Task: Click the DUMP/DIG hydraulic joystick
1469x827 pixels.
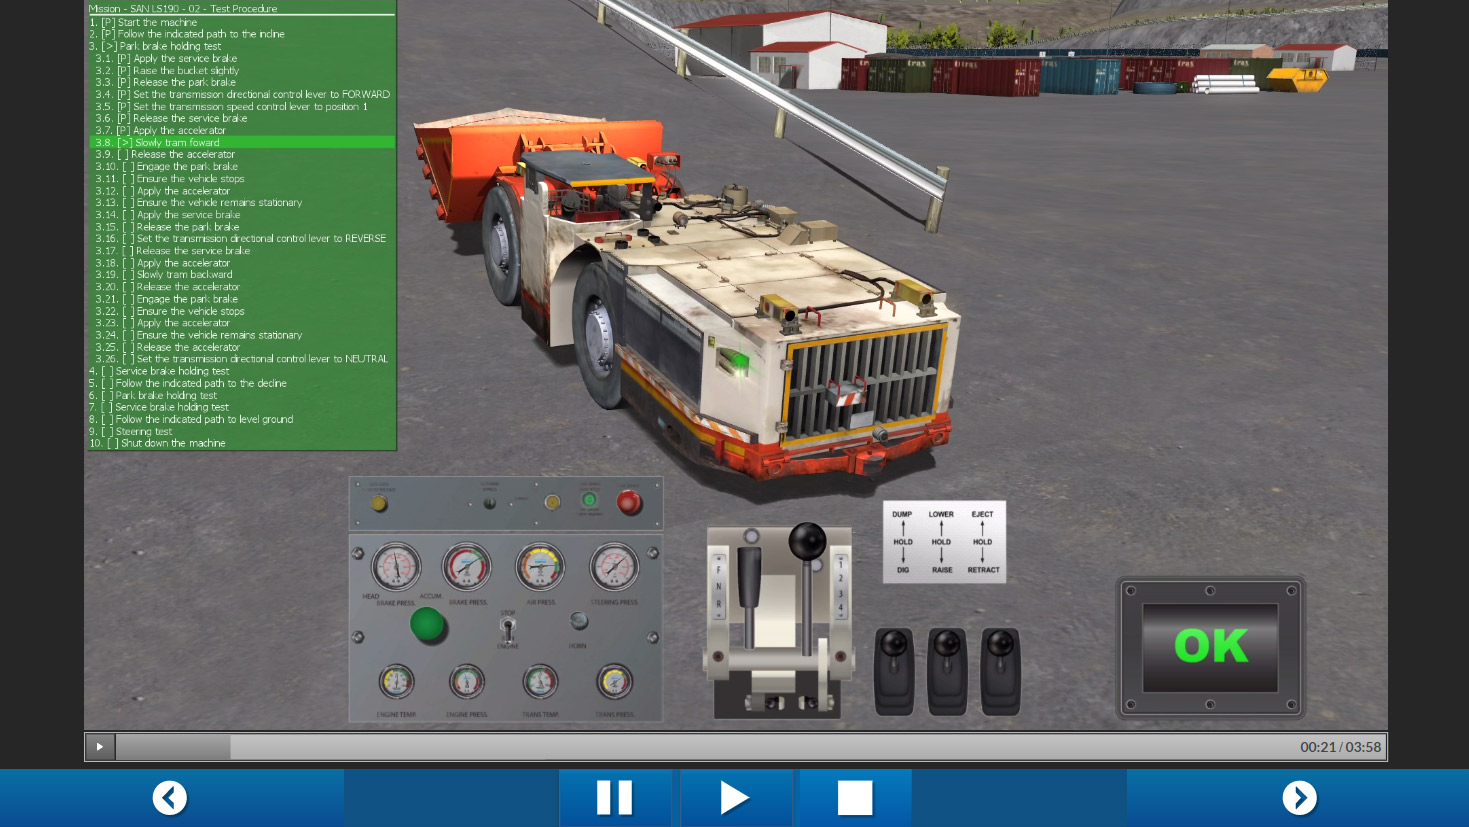Action: 894,668
